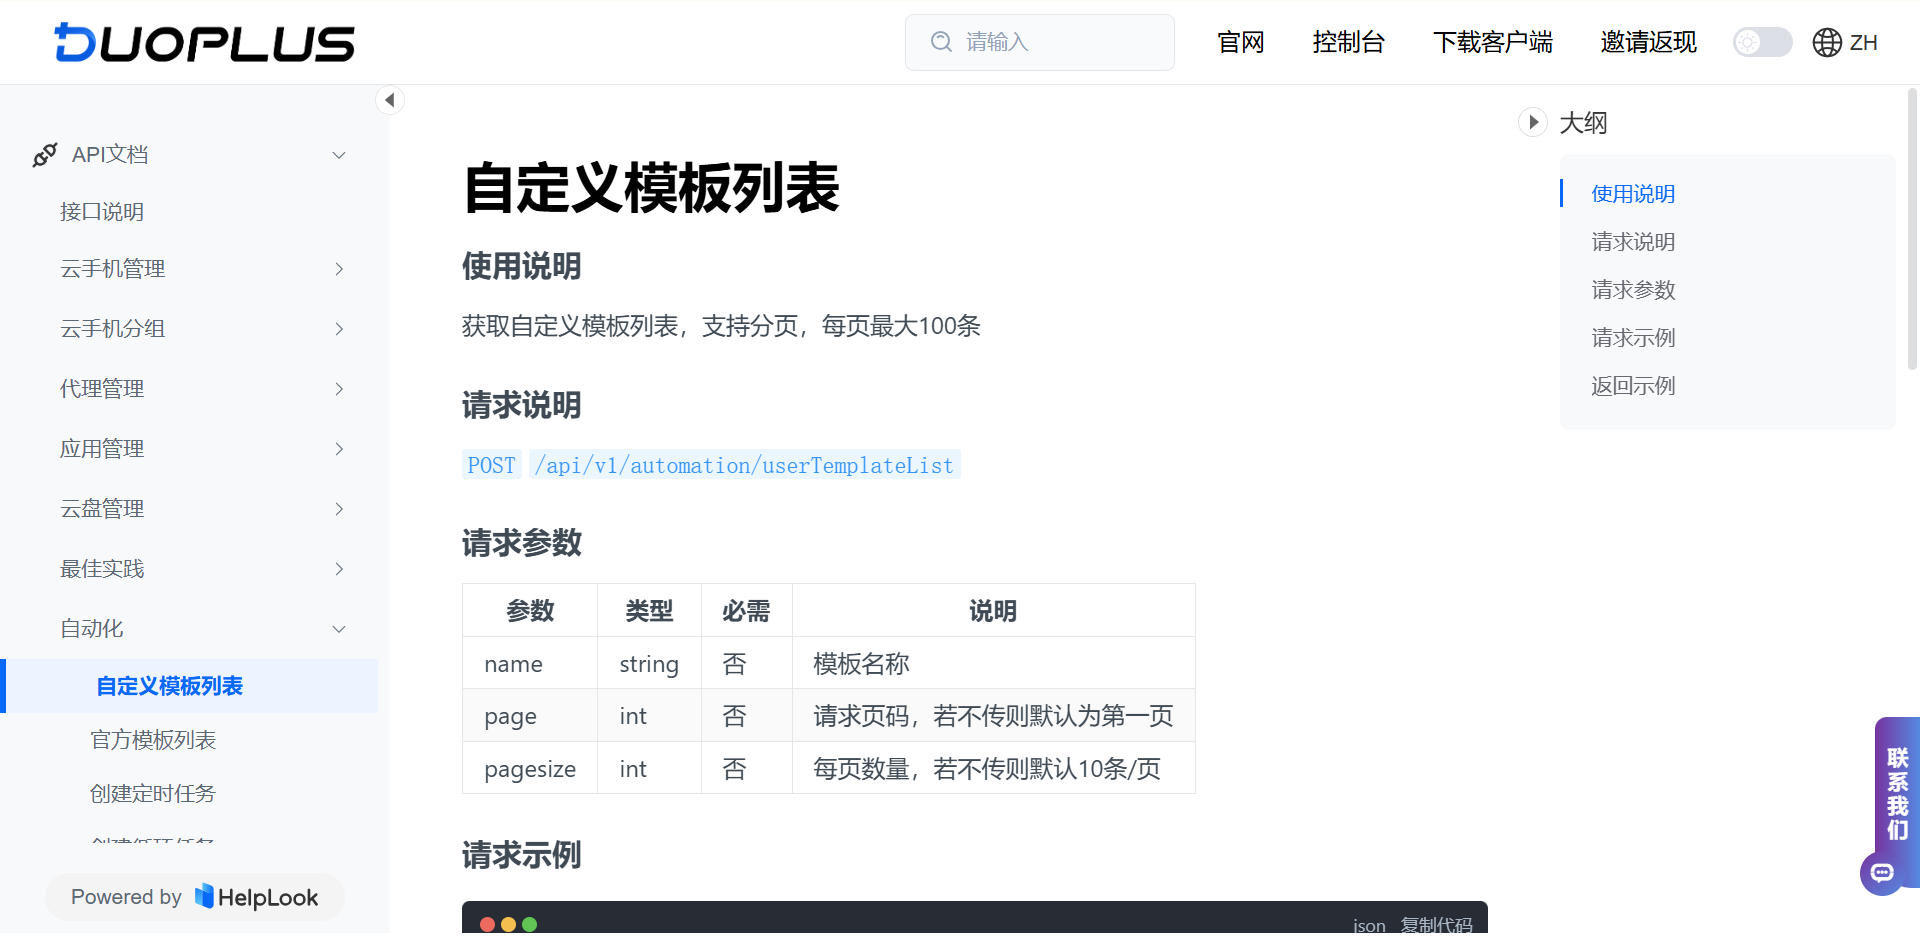This screenshot has width=1920, height=947.
Task: Click the page vertical scrollbar
Action: click(x=1912, y=230)
